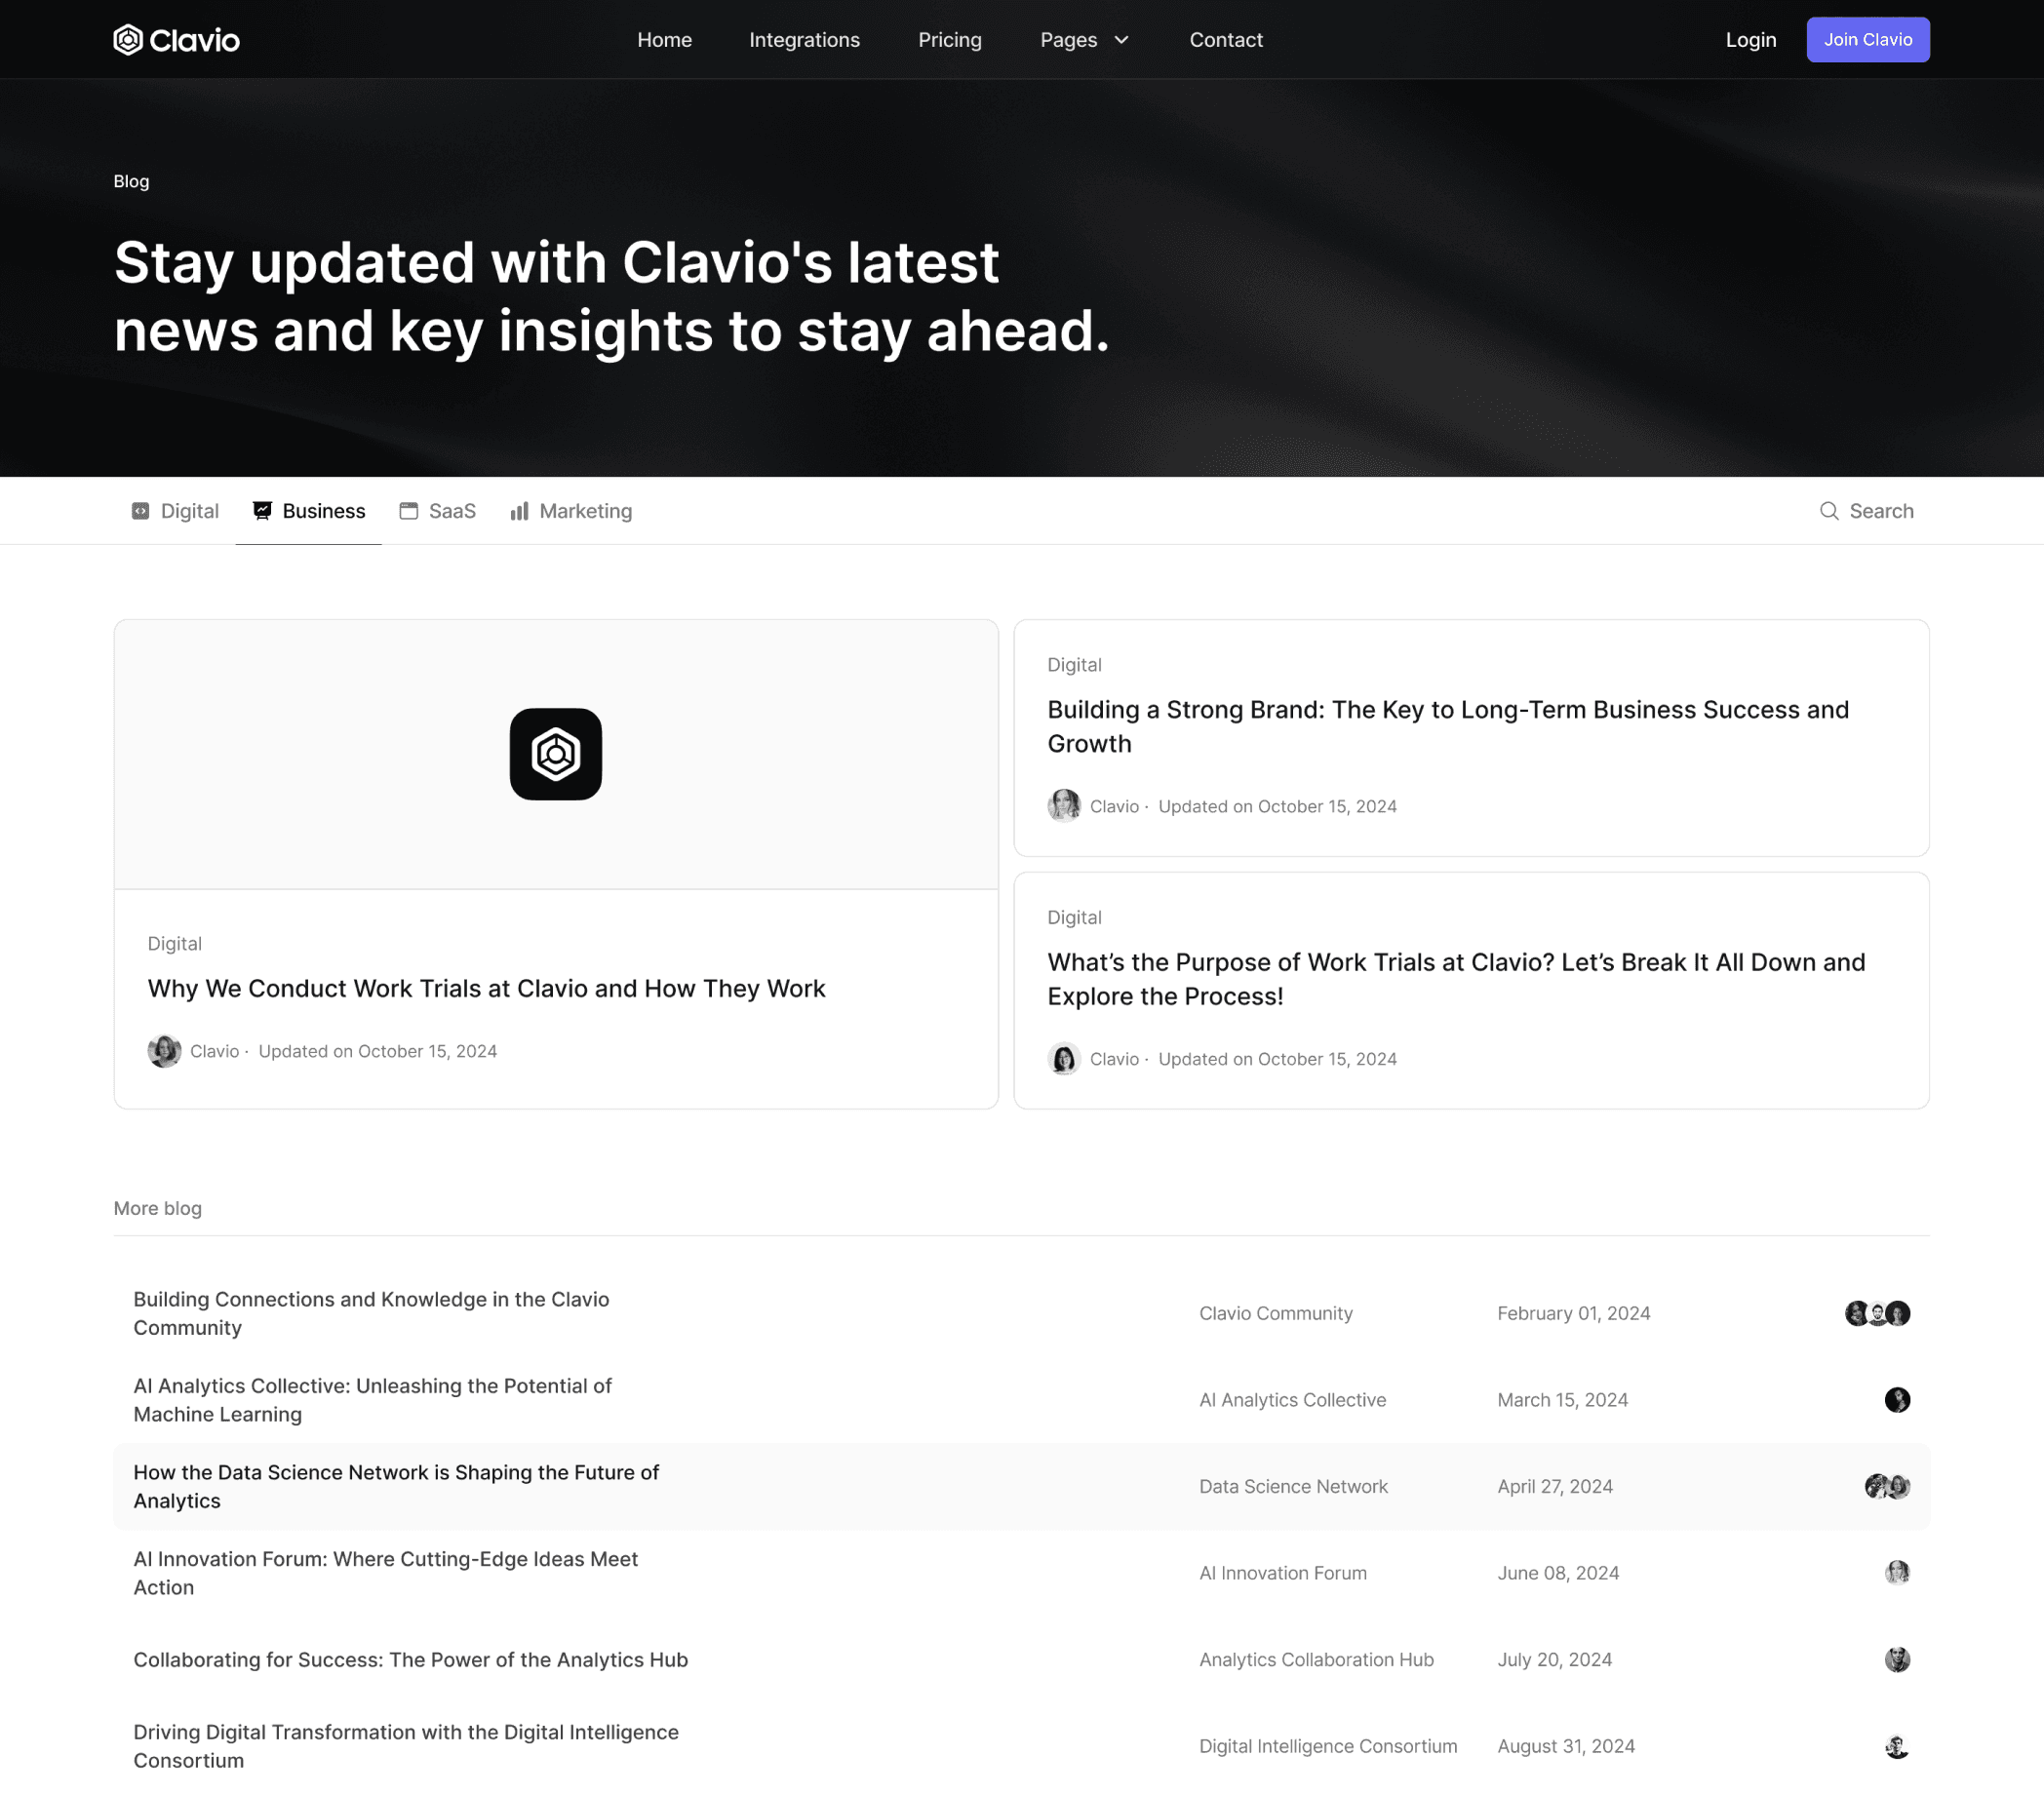Click the AI Innovation Forum category text

tap(1283, 1573)
